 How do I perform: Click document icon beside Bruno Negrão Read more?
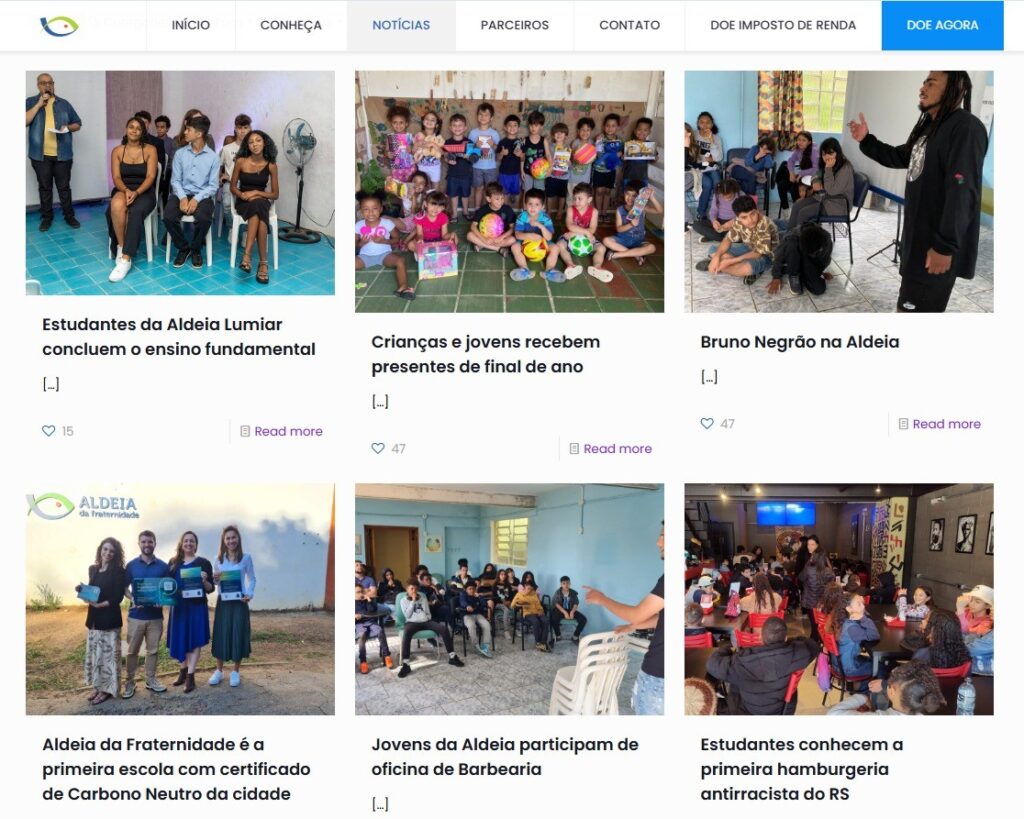click(903, 424)
